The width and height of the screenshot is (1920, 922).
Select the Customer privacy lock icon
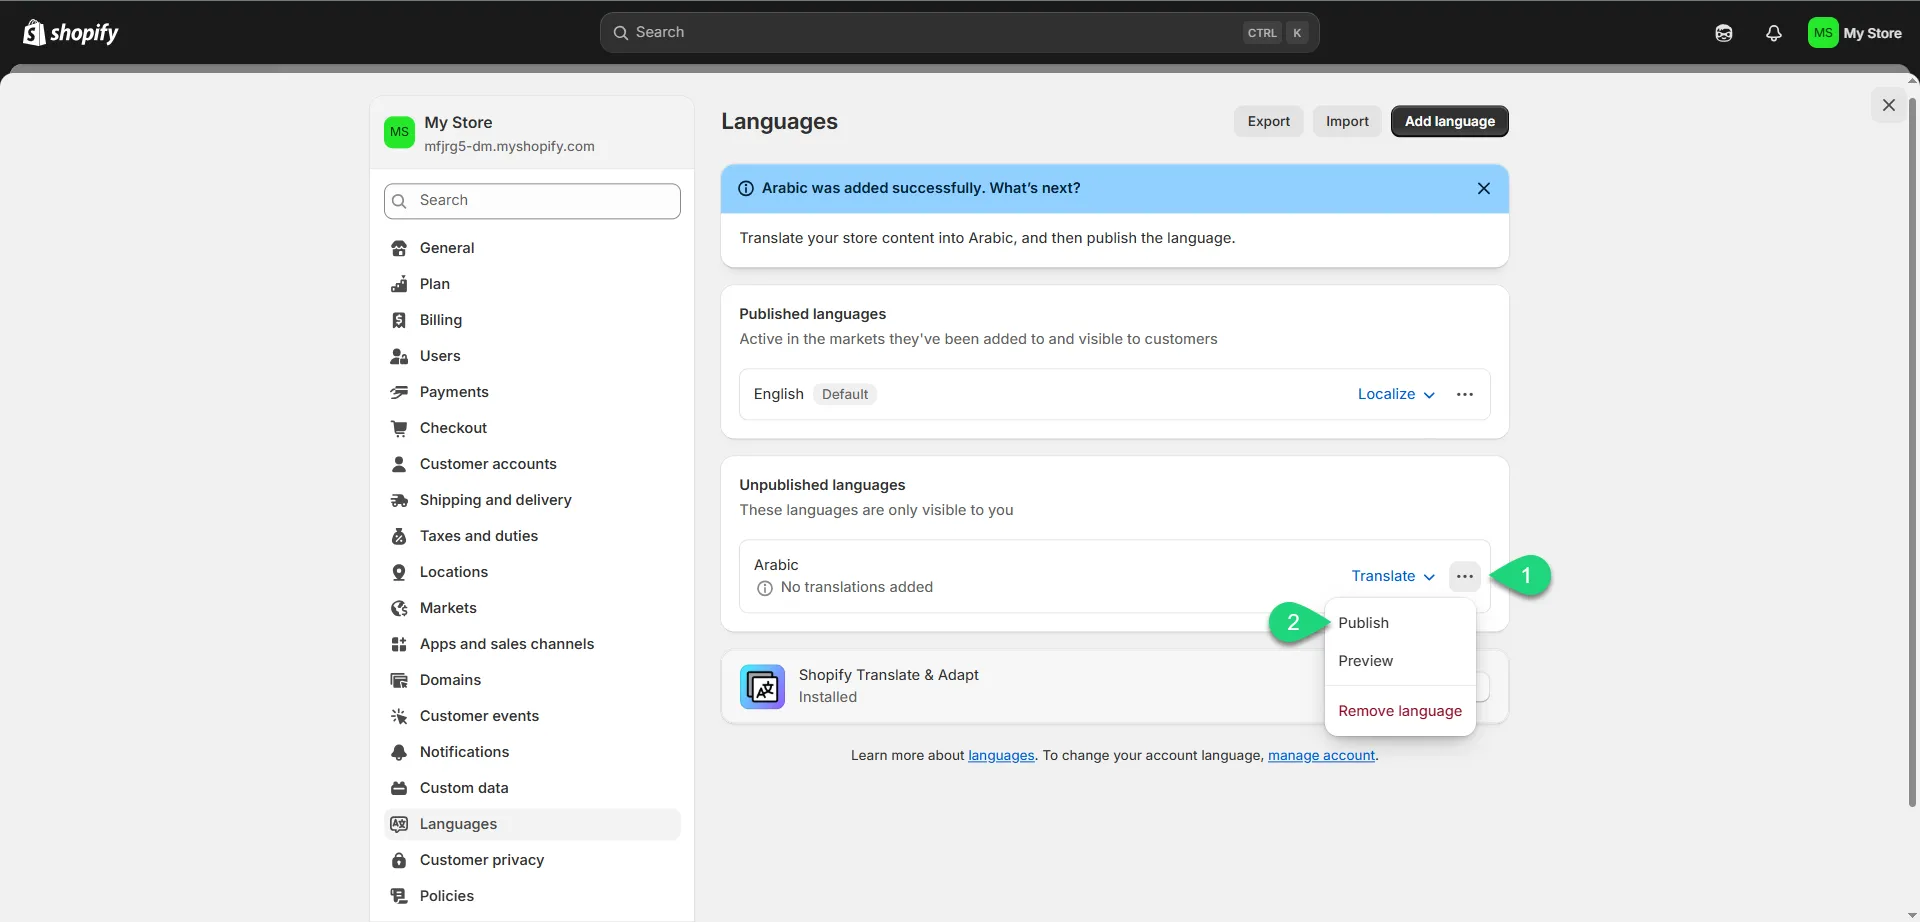(x=399, y=860)
